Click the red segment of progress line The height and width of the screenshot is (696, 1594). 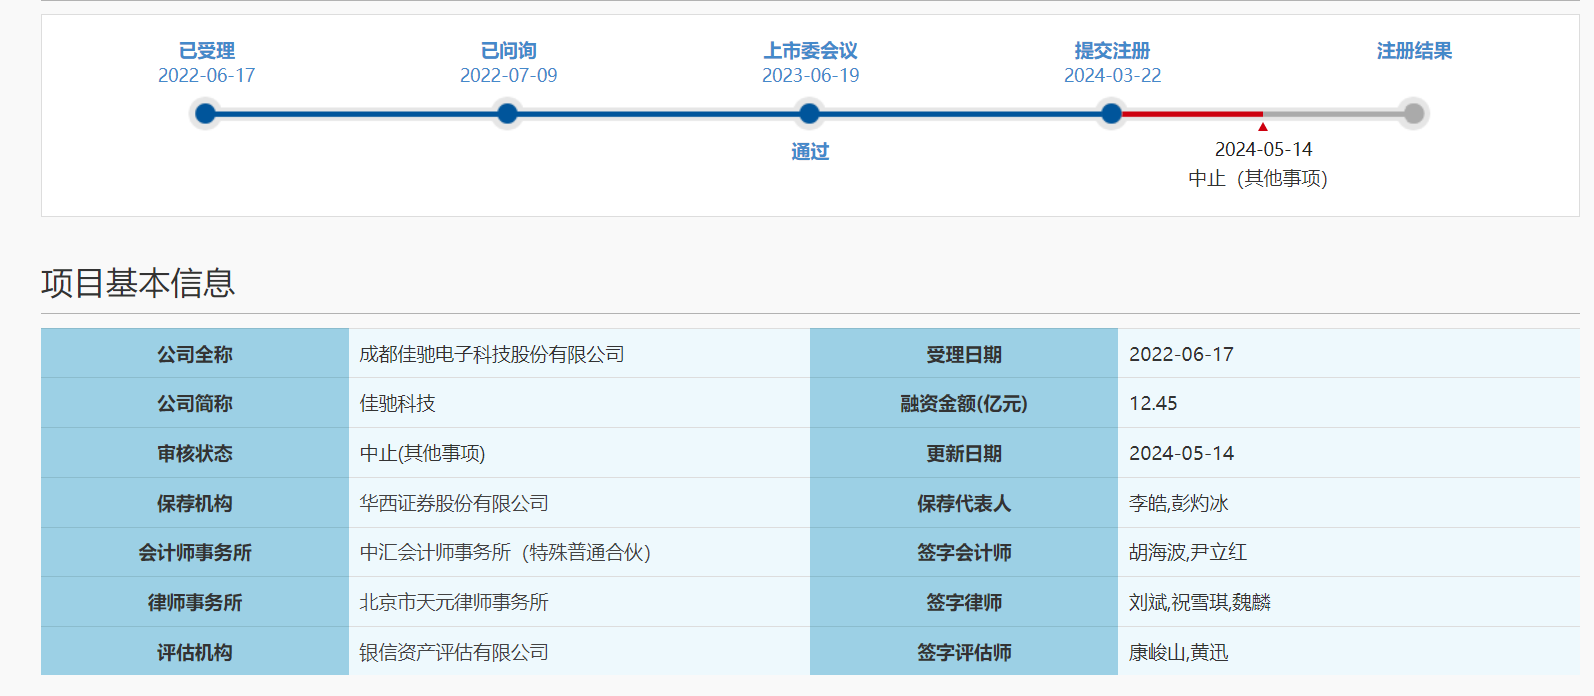1190,114
